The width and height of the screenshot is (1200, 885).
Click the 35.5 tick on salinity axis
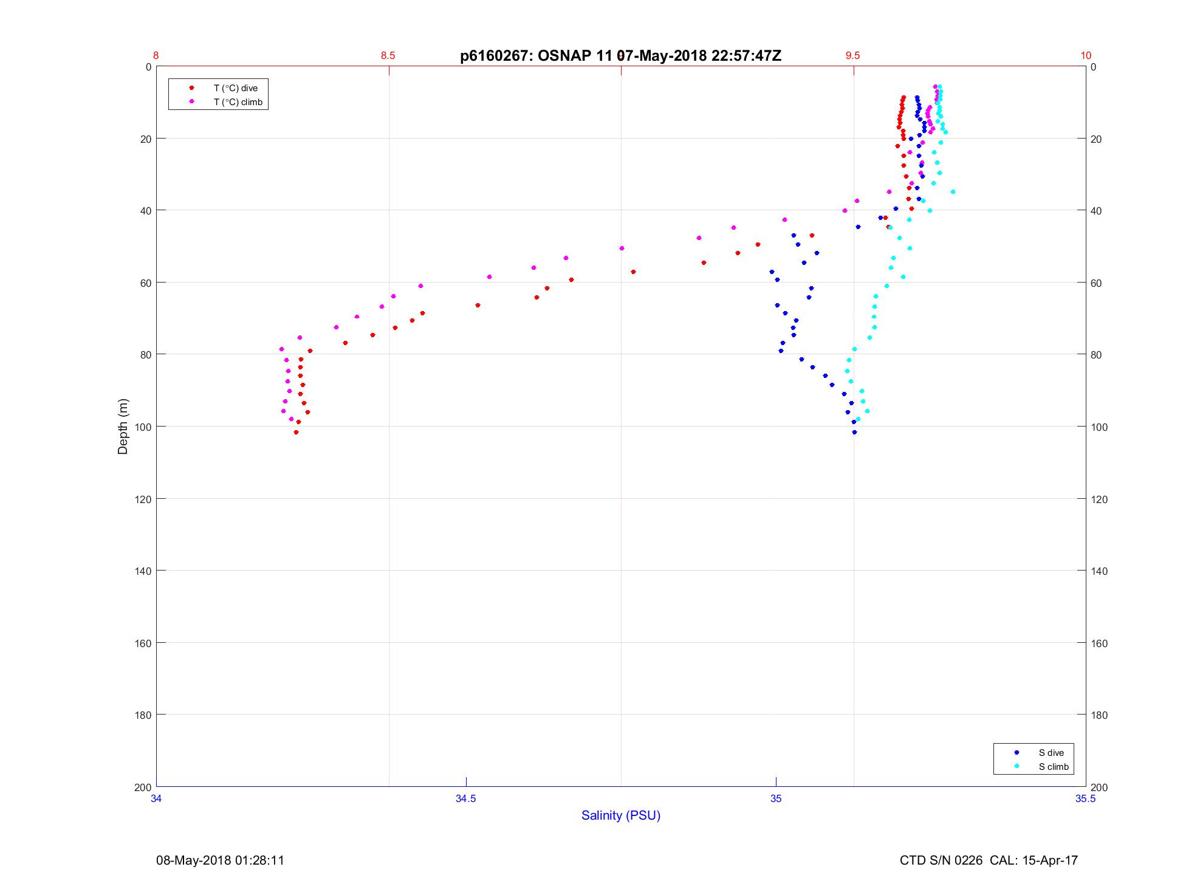1085,798
